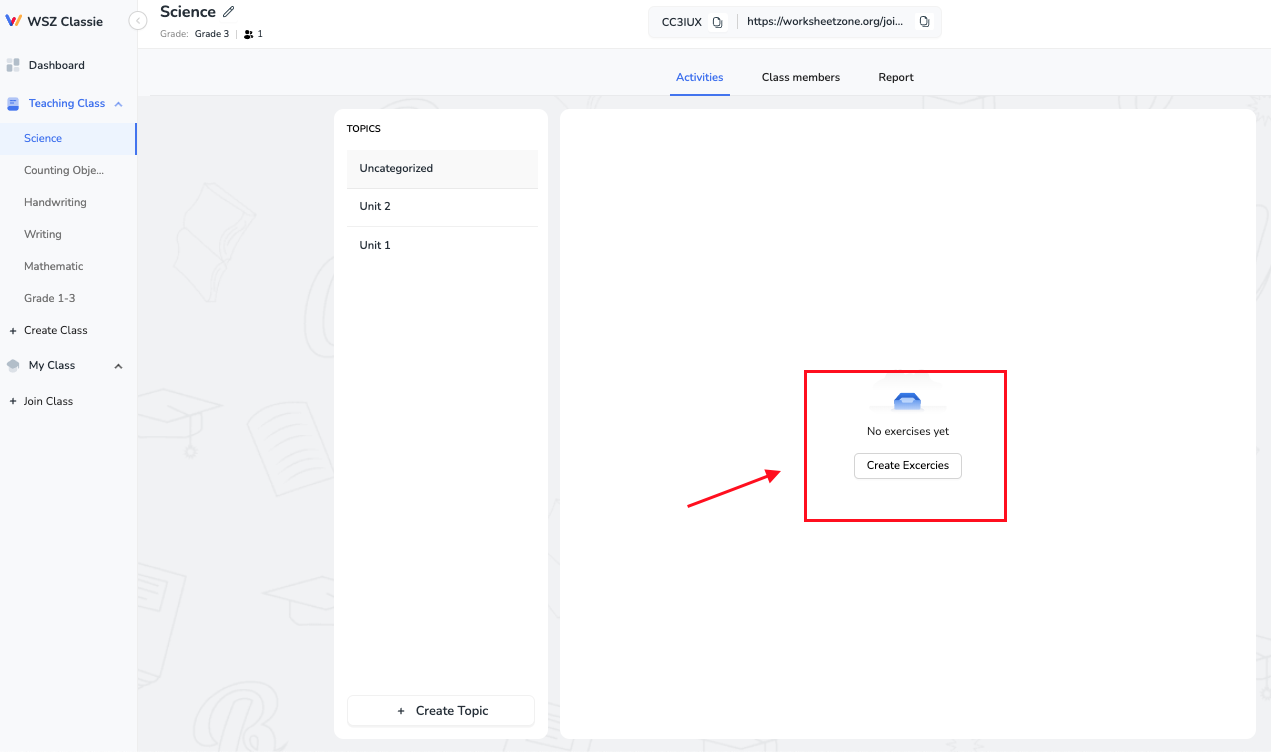This screenshot has width=1271, height=752.
Task: Click the Science class title
Action: click(188, 12)
